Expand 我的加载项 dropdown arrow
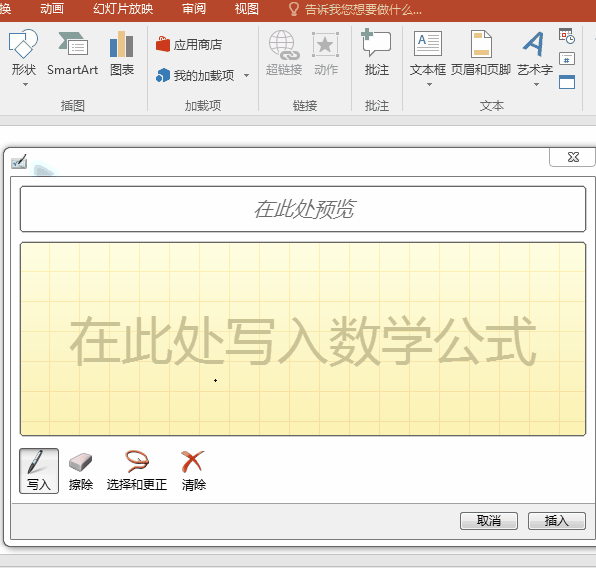 [x=246, y=75]
